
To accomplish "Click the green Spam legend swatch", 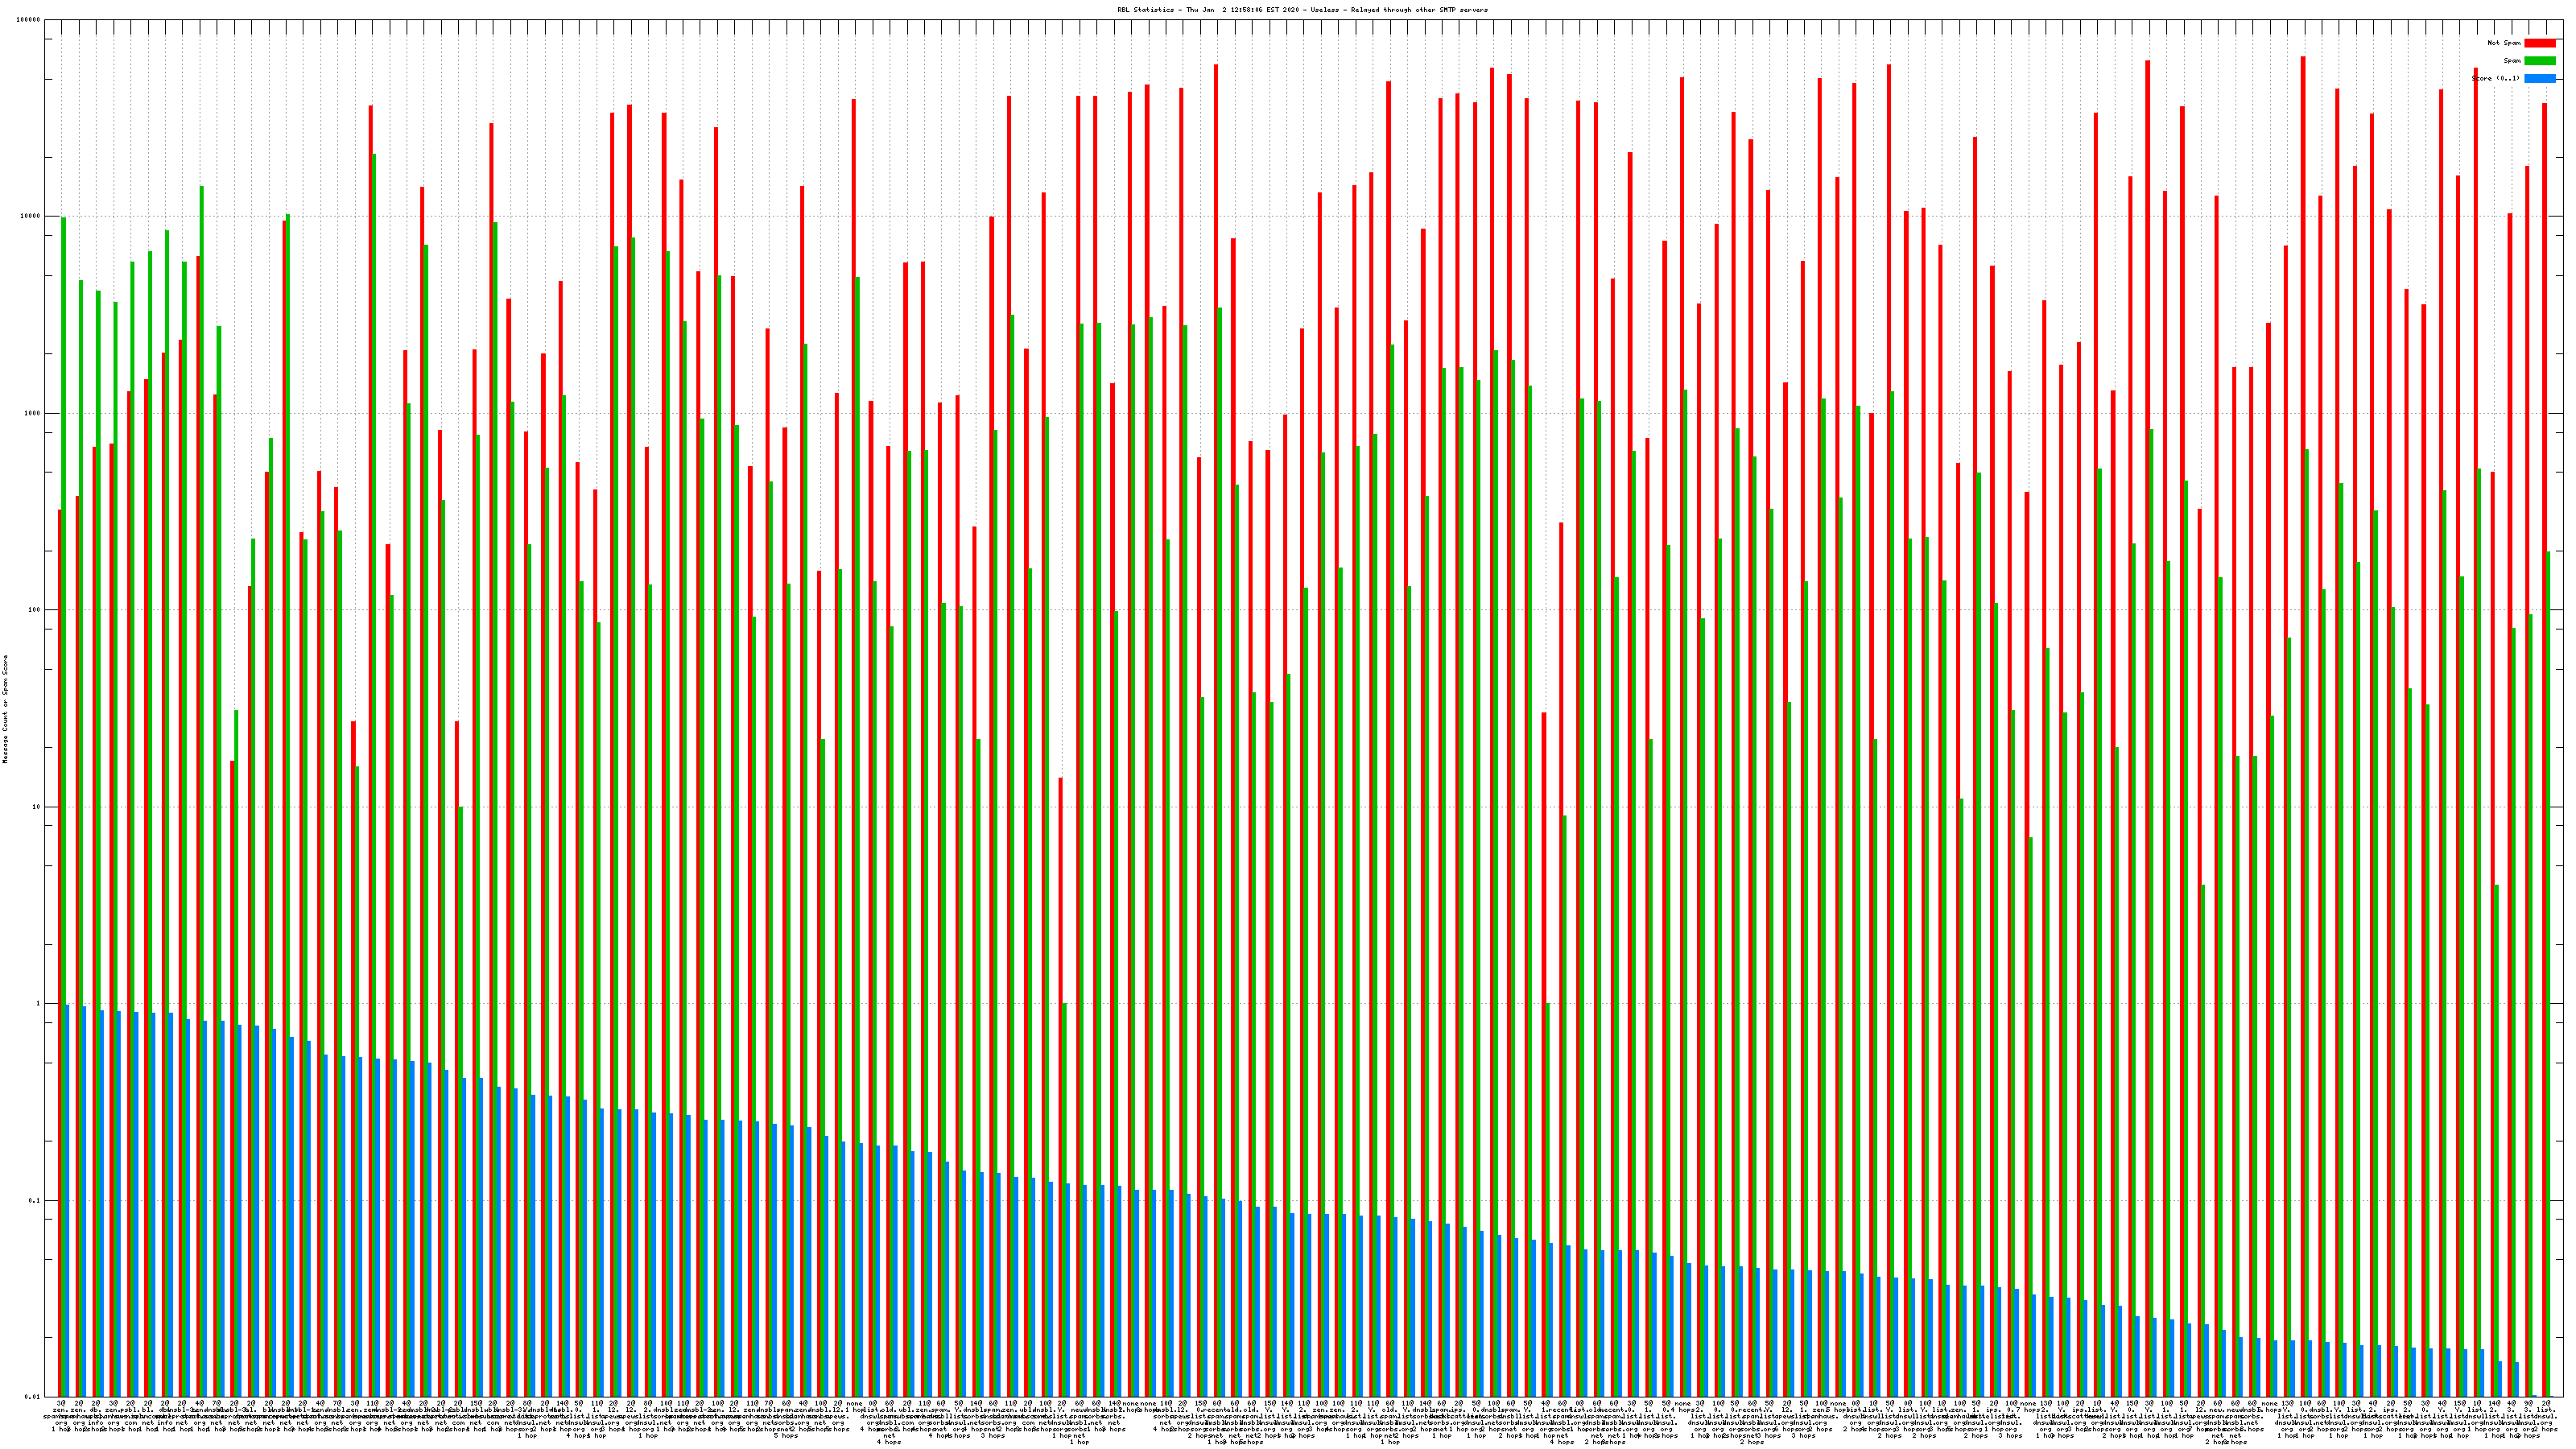I will click(x=2539, y=61).
